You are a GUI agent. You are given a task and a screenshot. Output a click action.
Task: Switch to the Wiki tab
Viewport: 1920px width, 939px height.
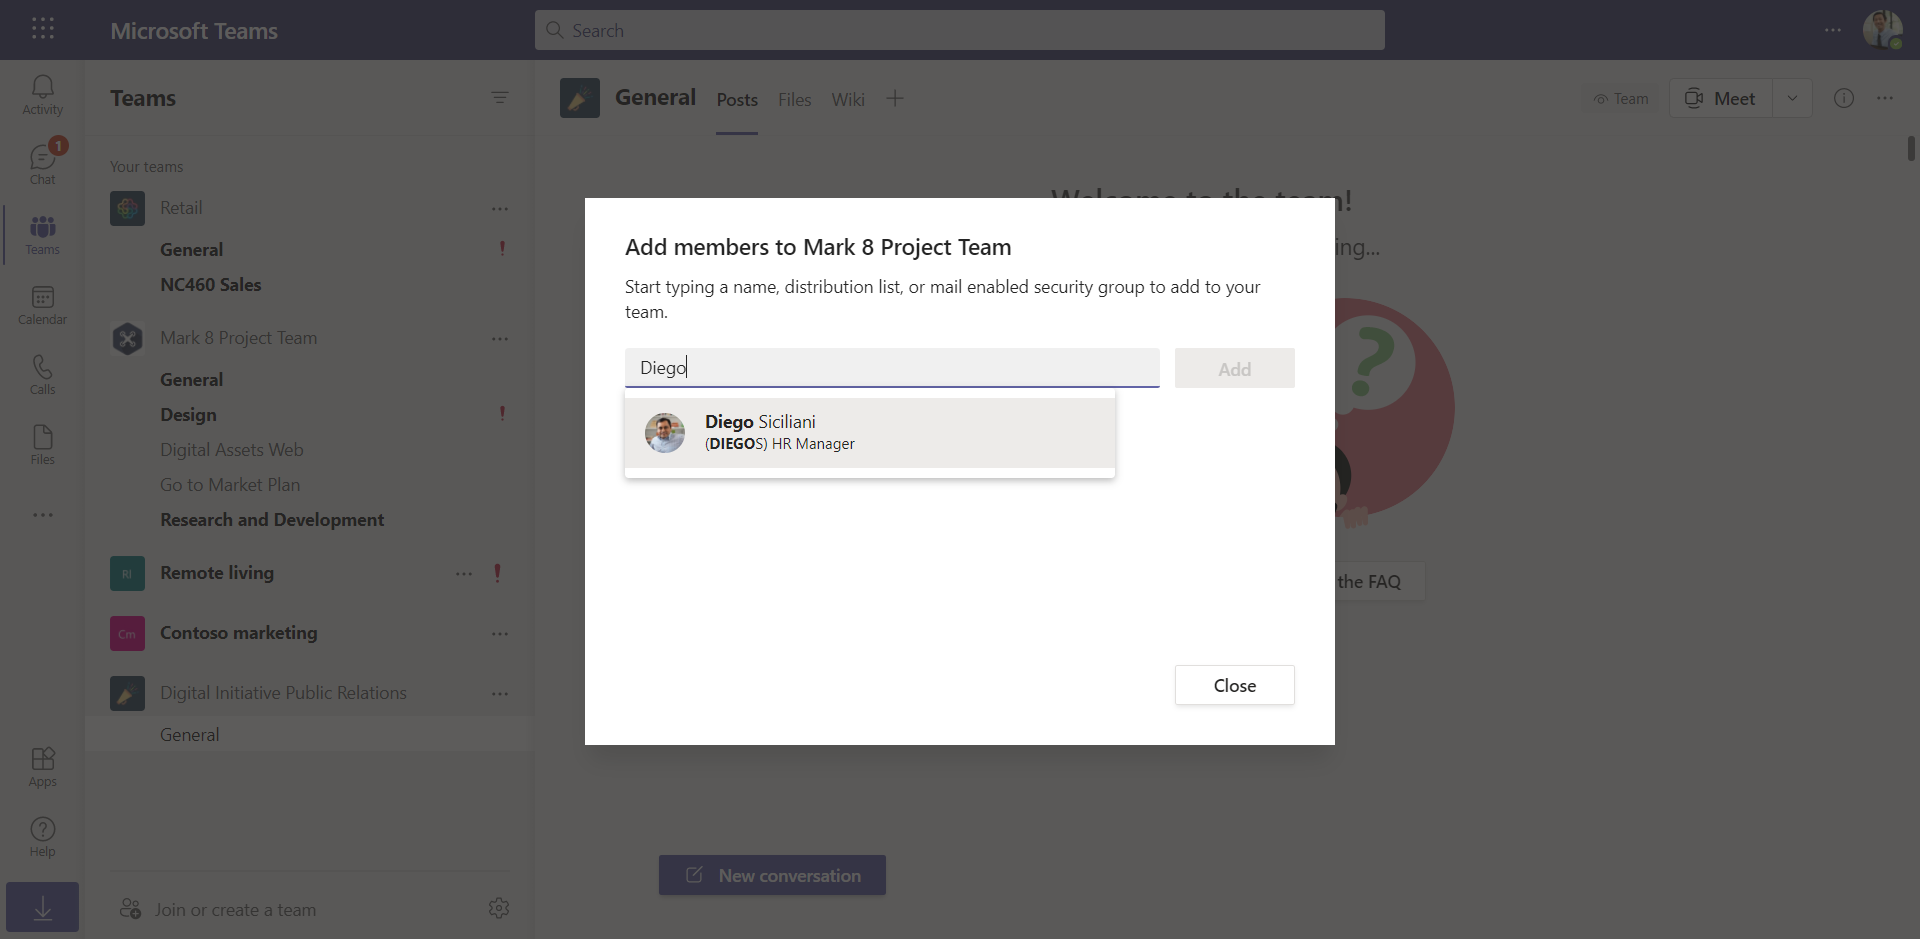click(847, 100)
